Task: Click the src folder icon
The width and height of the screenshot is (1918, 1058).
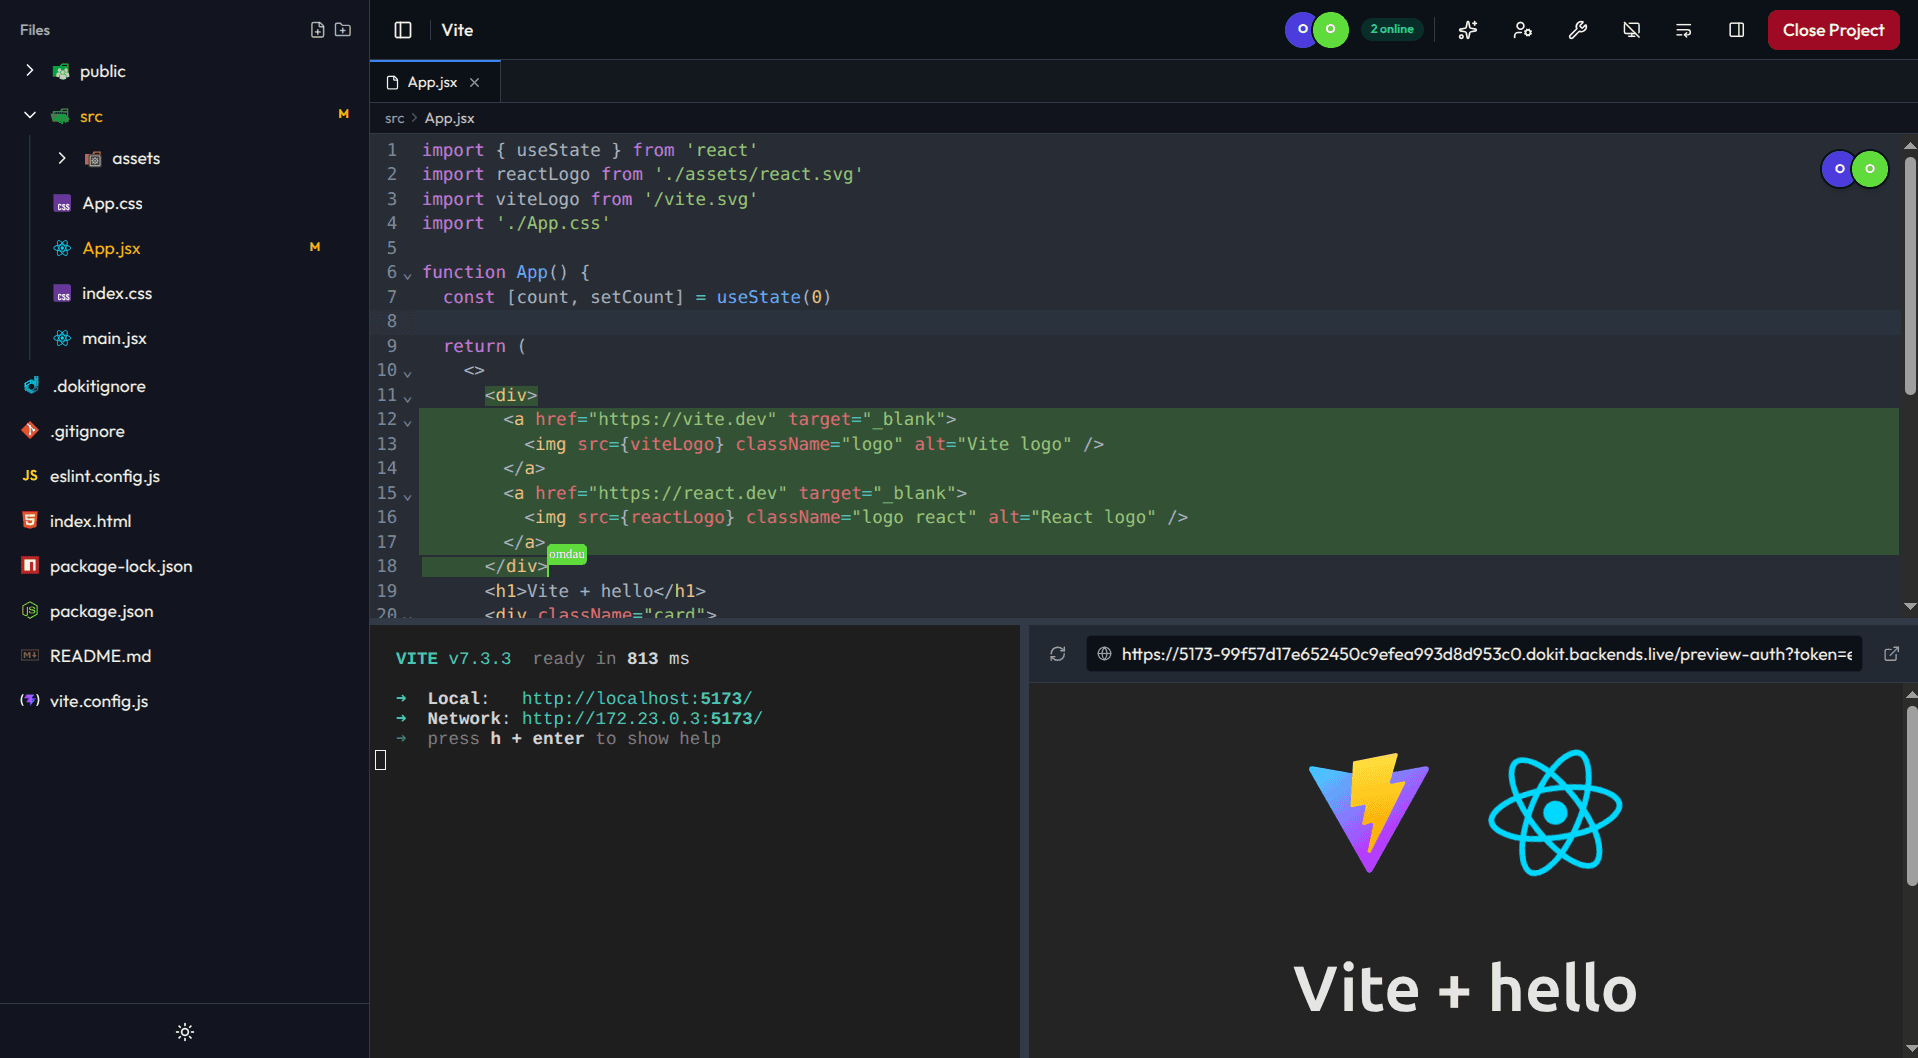Action: (x=61, y=116)
